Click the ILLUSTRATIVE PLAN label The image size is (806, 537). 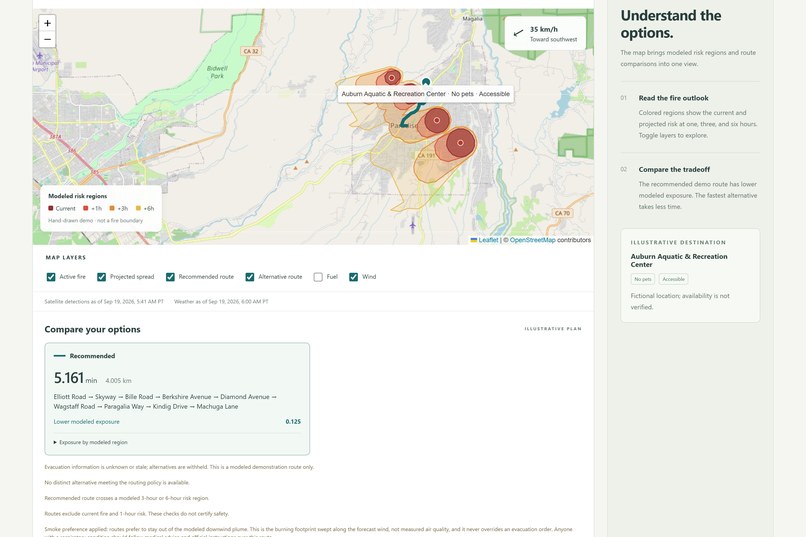[553, 329]
